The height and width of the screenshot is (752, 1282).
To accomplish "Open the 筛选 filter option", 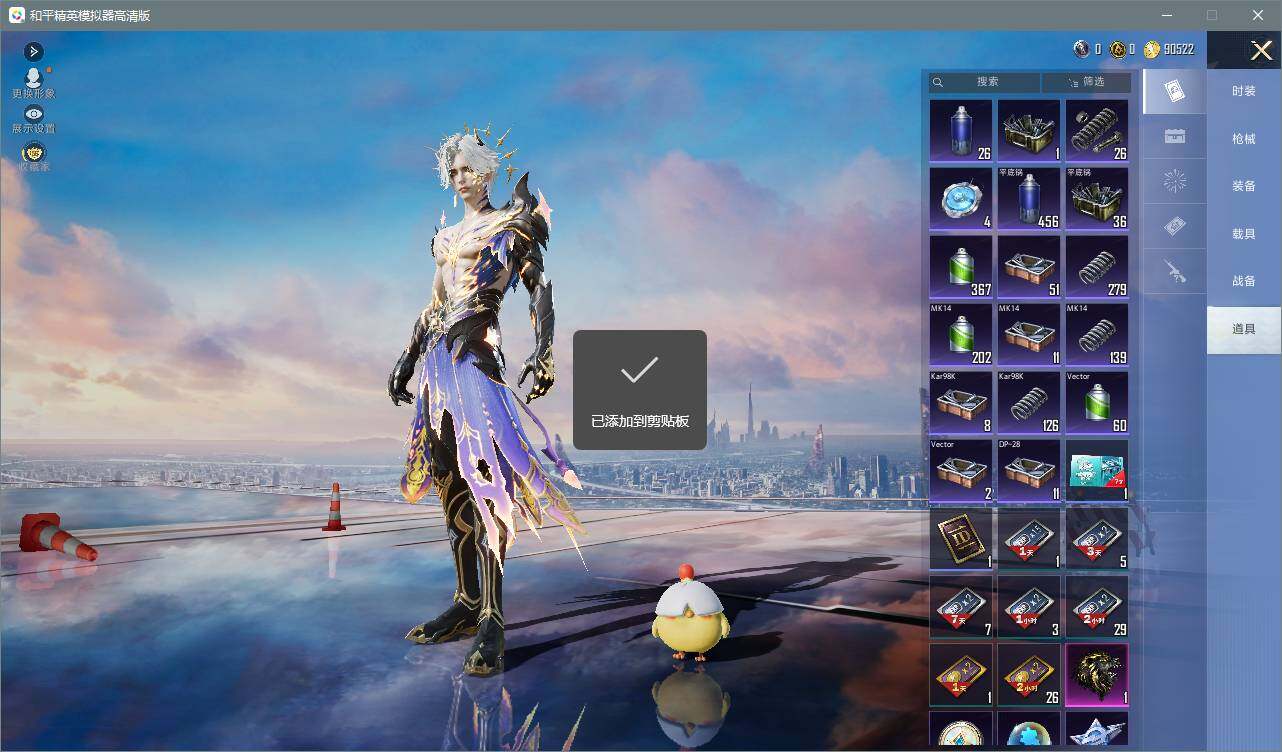I will click(1086, 82).
